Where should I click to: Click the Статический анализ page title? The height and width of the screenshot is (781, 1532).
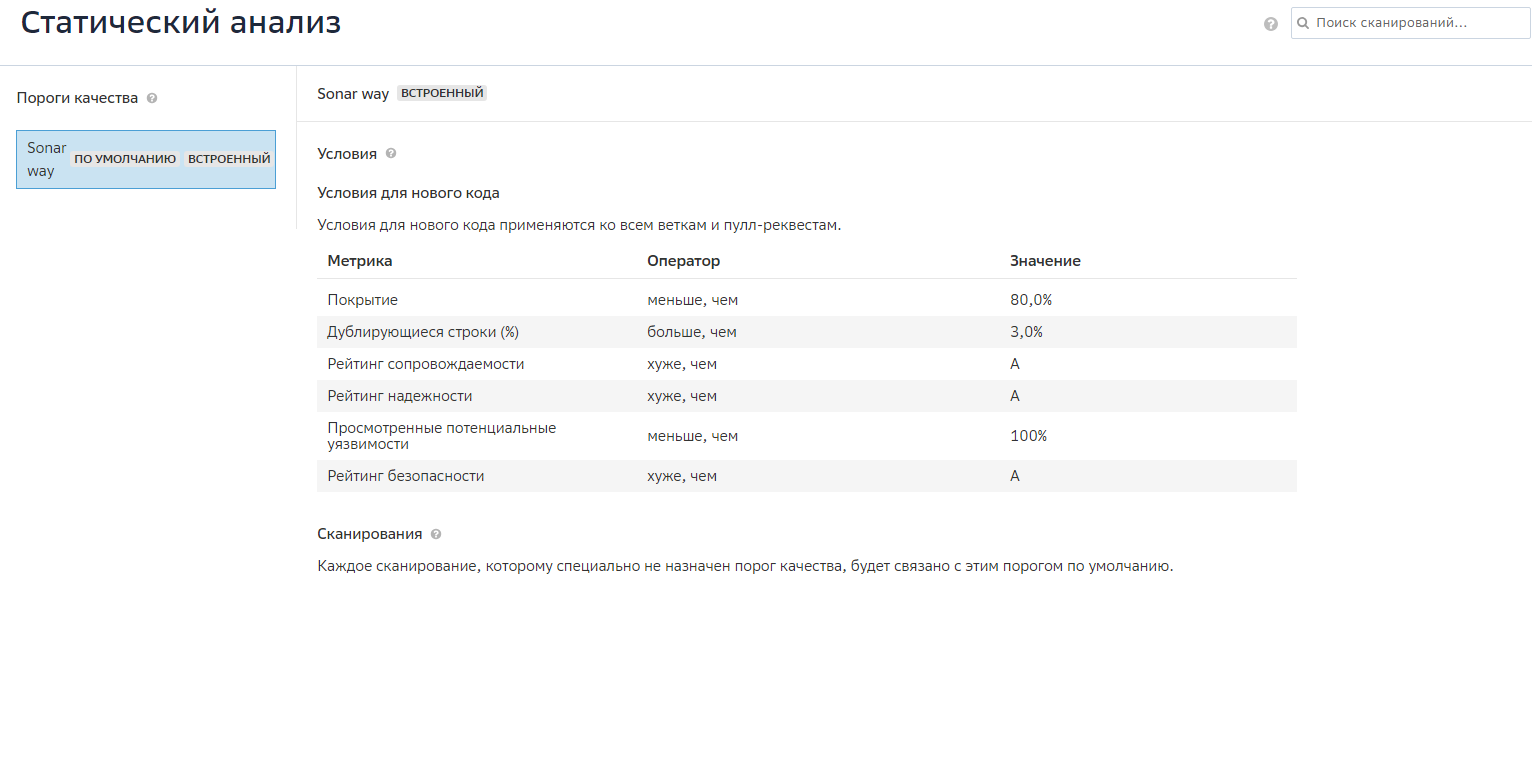tap(181, 23)
